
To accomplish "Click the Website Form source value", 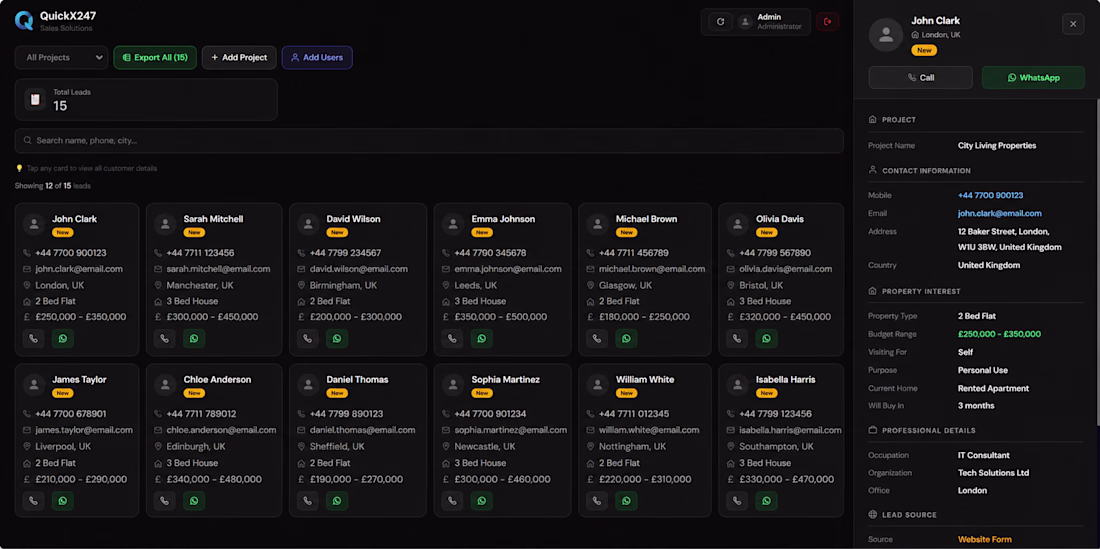I will point(985,539).
